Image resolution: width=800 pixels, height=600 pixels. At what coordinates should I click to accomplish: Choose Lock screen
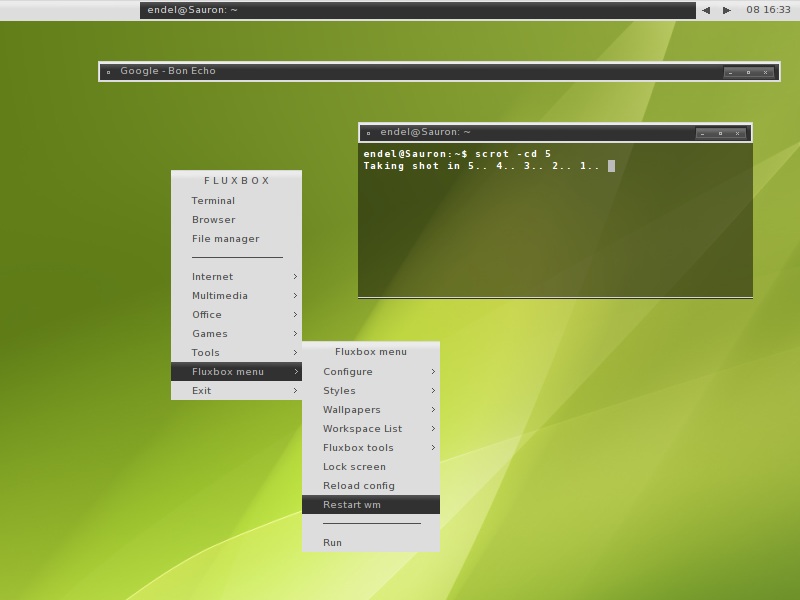(x=371, y=466)
